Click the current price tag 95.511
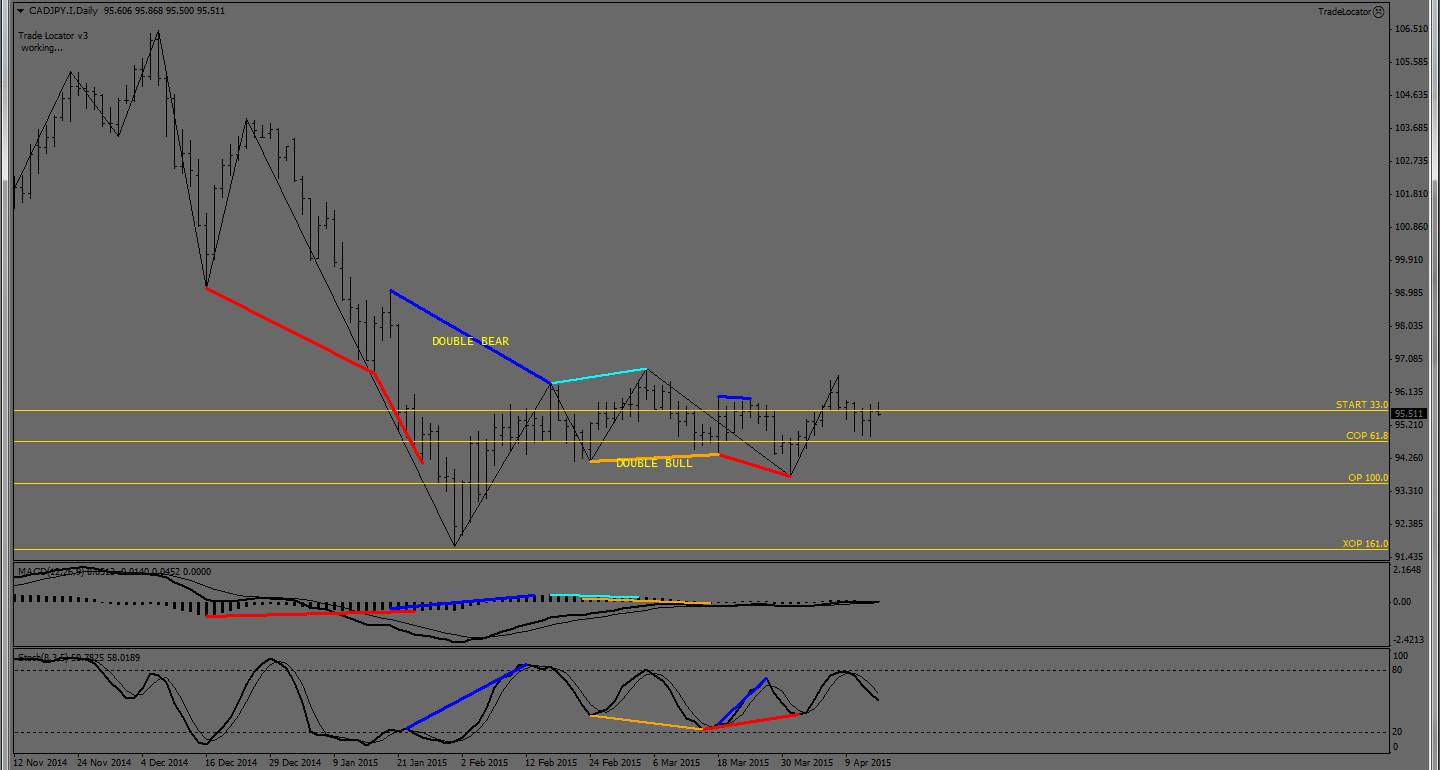The image size is (1440, 770). pos(1409,414)
